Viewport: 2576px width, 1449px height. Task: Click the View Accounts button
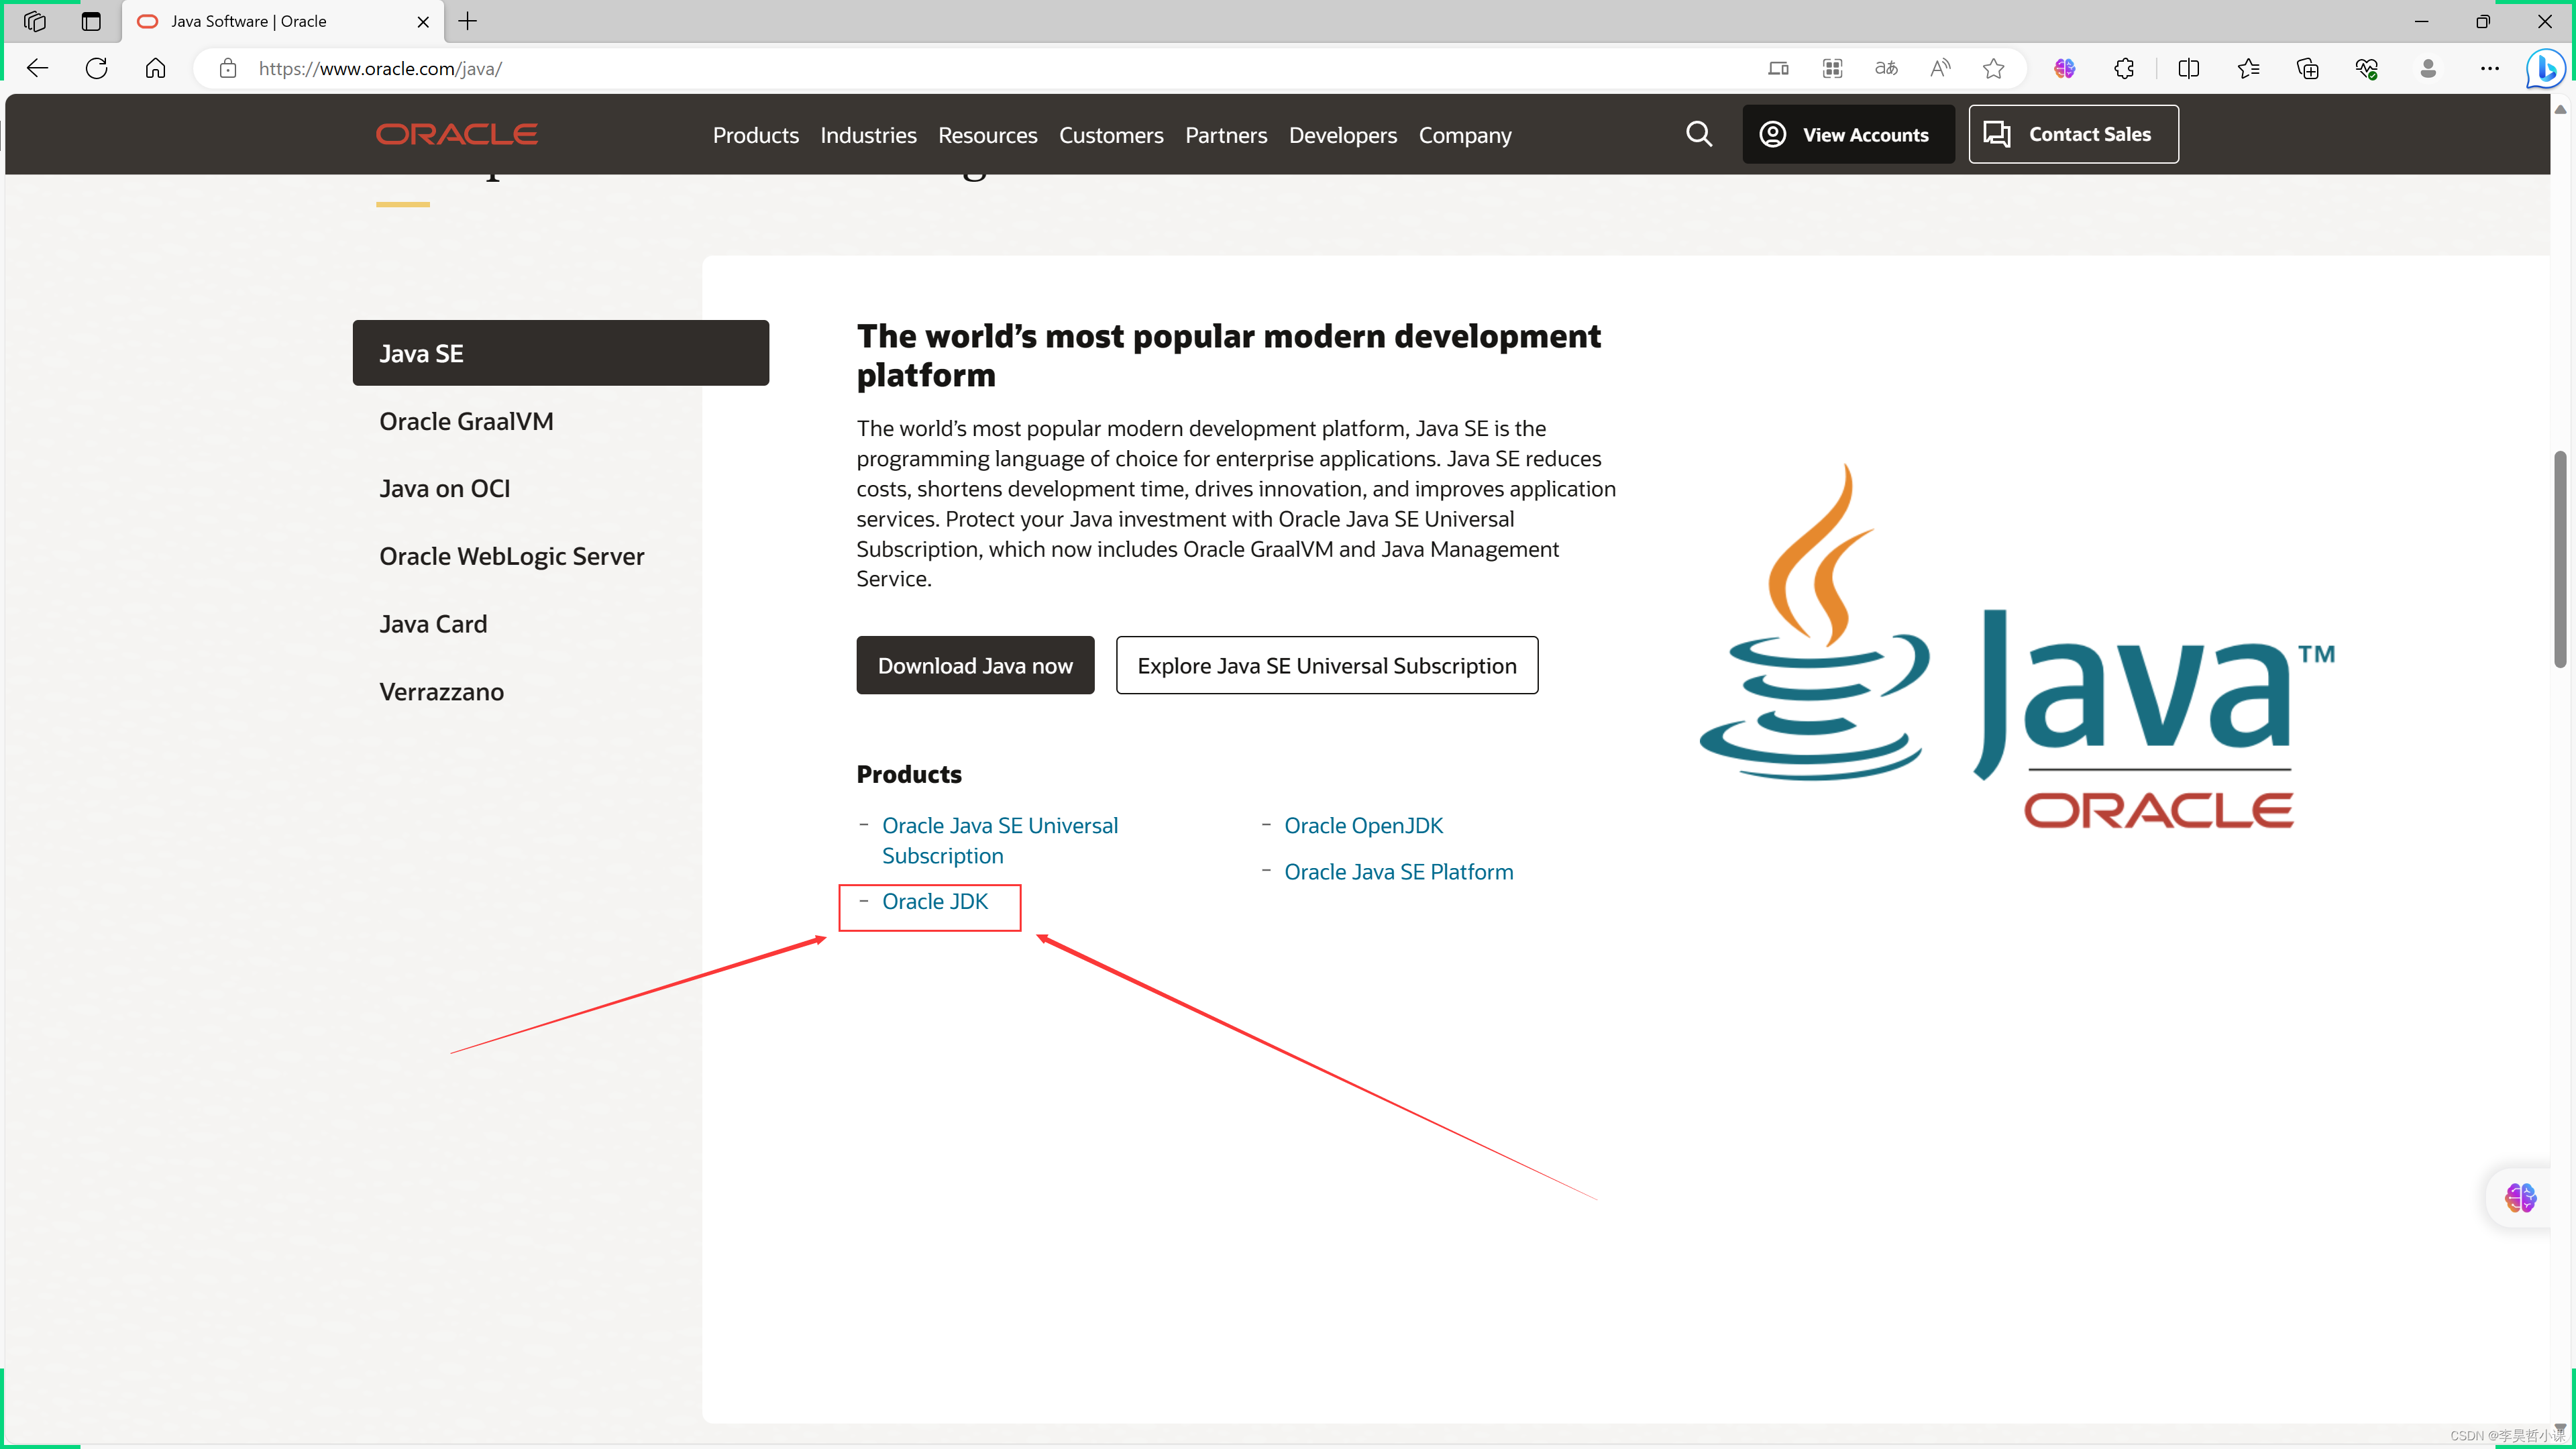click(1848, 134)
